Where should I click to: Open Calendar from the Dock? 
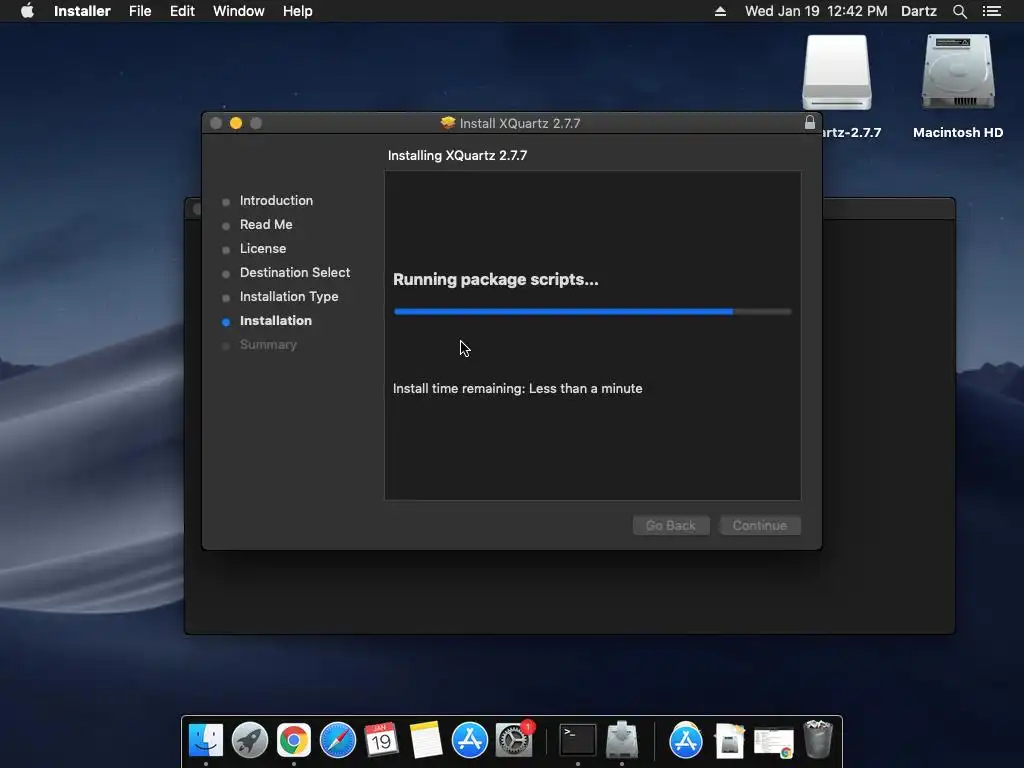381,740
